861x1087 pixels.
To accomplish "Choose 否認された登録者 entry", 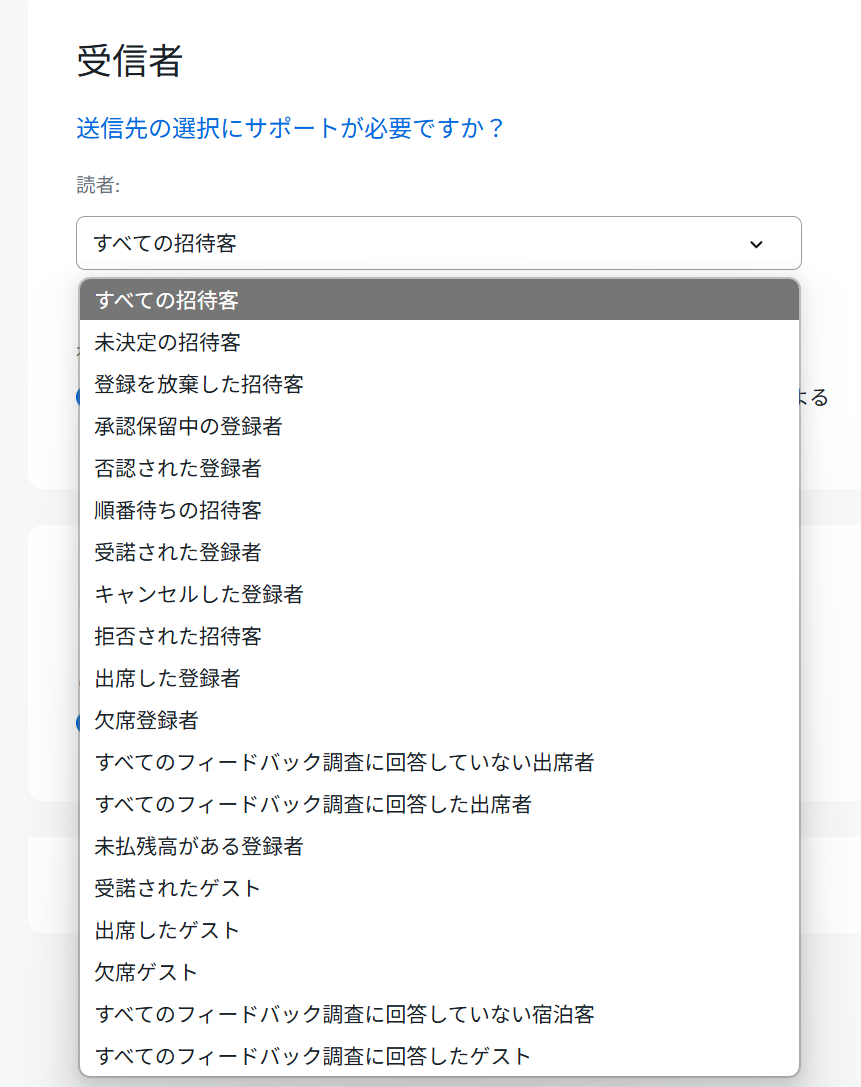I will point(440,469).
